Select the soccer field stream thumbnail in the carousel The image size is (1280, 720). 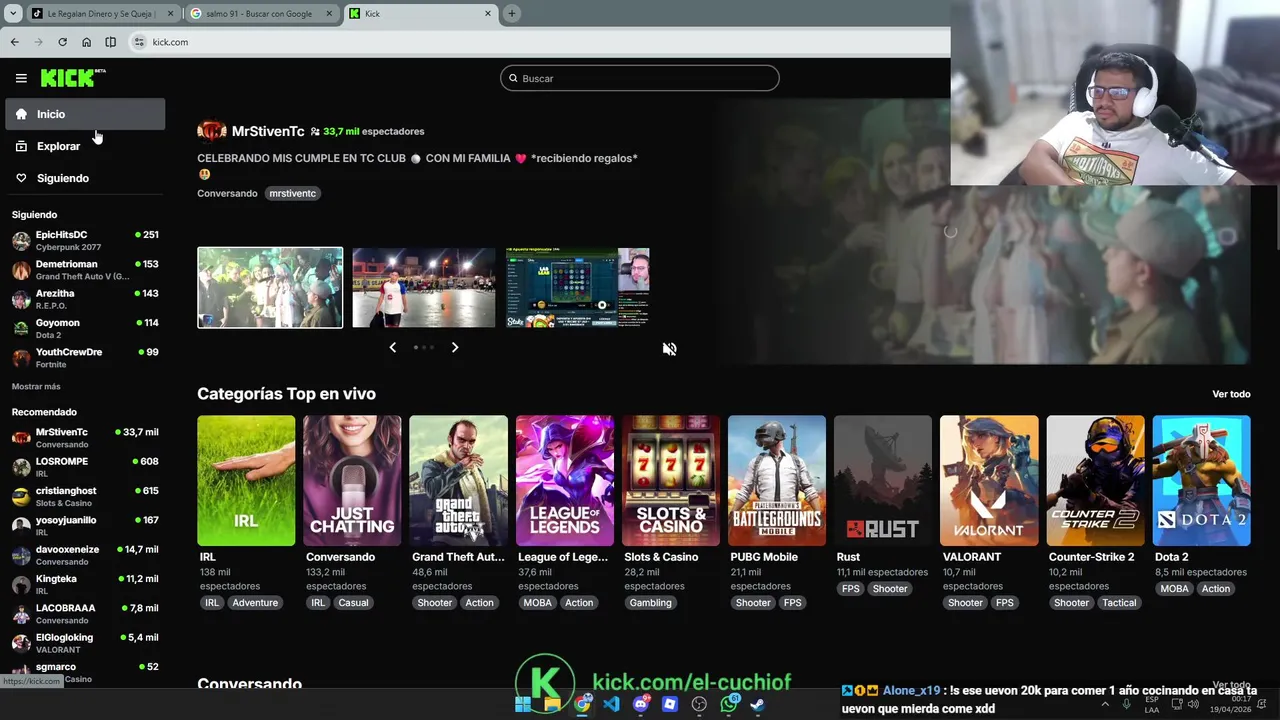[424, 287]
